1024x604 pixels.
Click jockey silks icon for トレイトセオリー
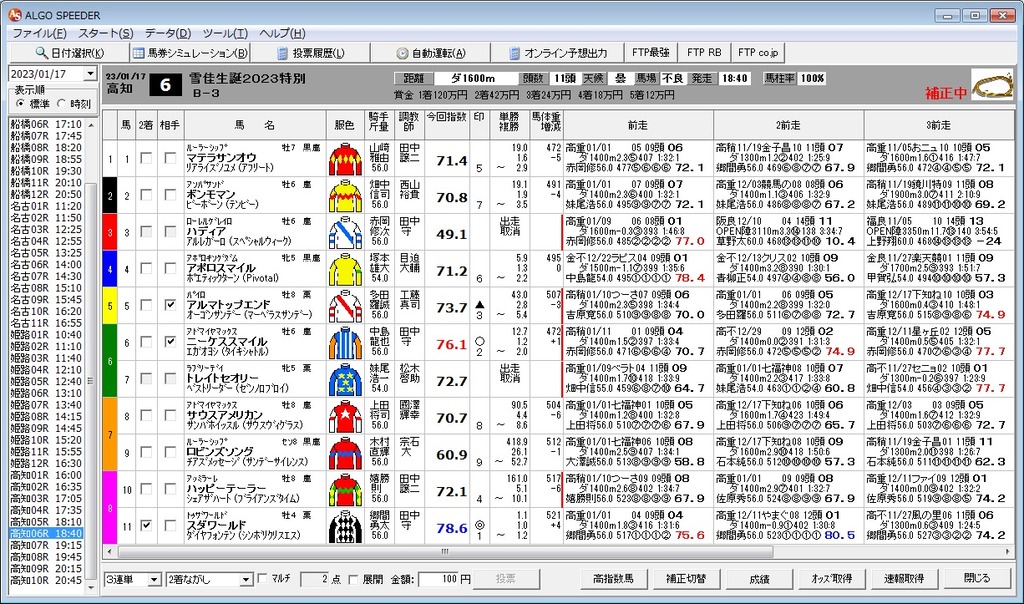(x=345, y=380)
